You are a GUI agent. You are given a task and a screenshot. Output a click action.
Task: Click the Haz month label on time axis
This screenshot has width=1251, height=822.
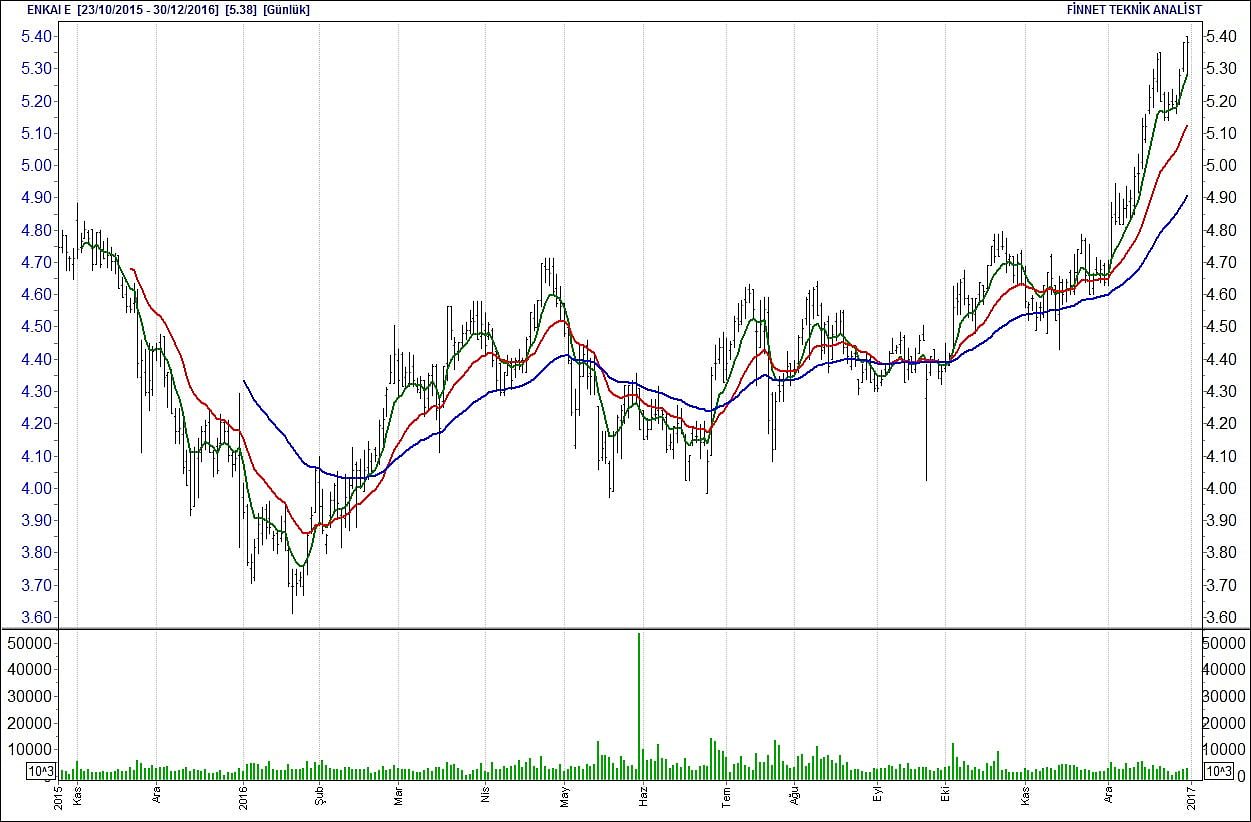click(x=644, y=797)
